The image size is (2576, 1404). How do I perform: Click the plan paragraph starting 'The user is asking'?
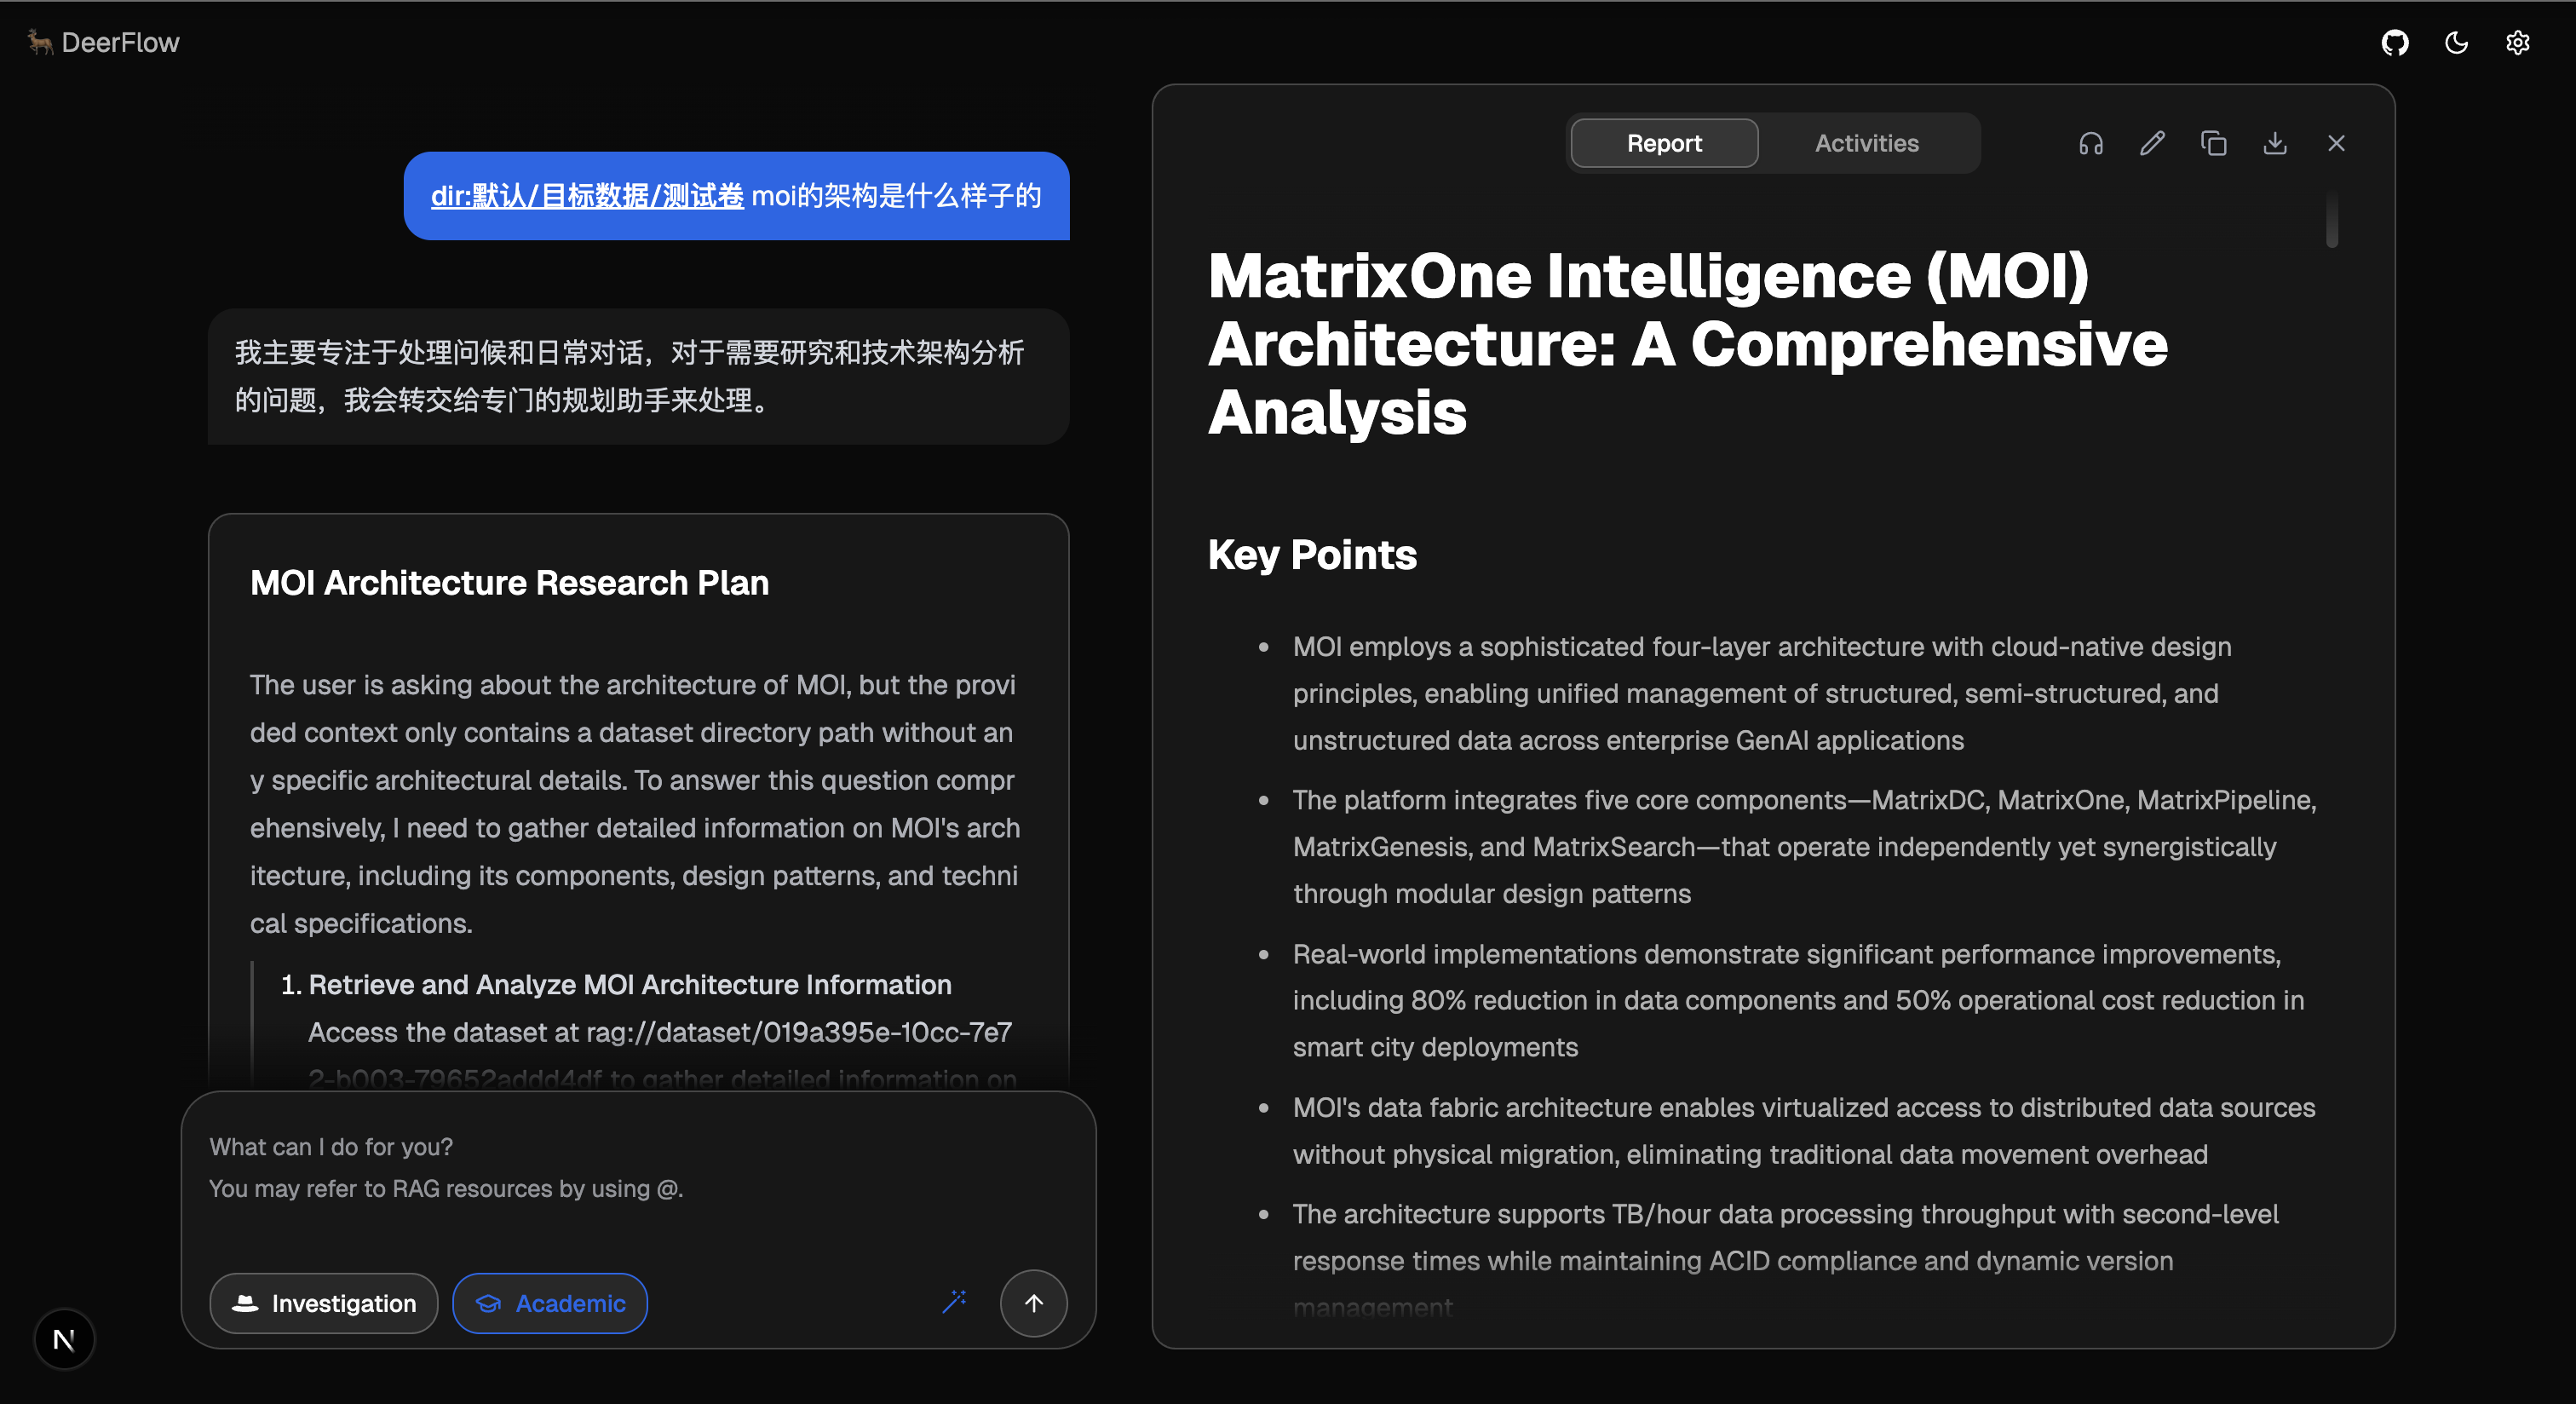pyautogui.click(x=635, y=804)
